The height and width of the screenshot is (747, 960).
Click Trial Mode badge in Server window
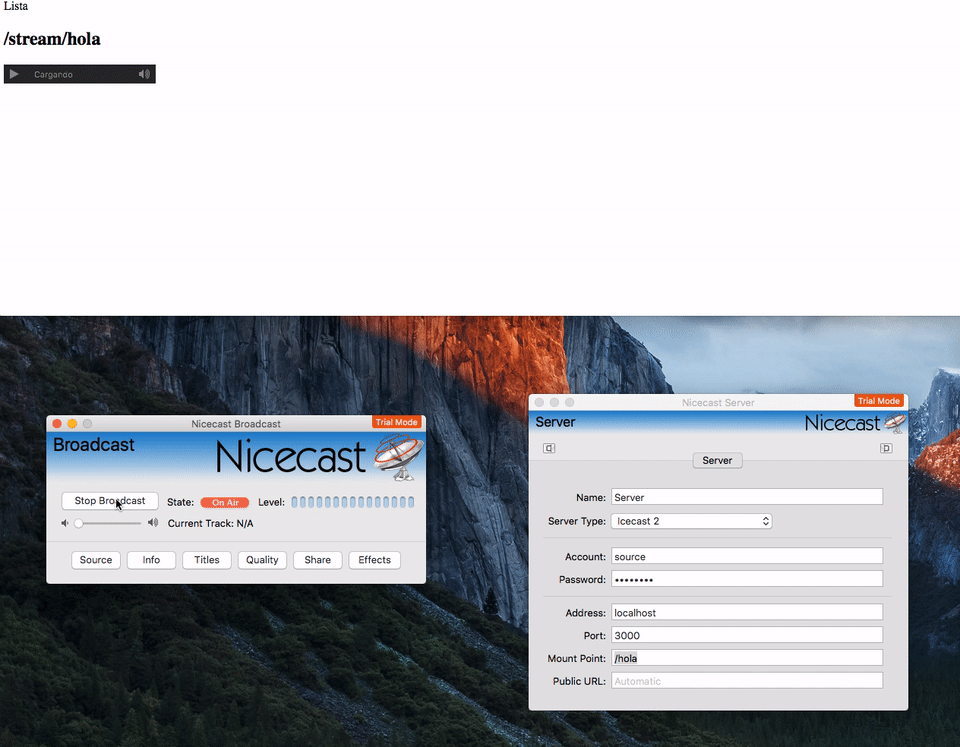(x=879, y=400)
